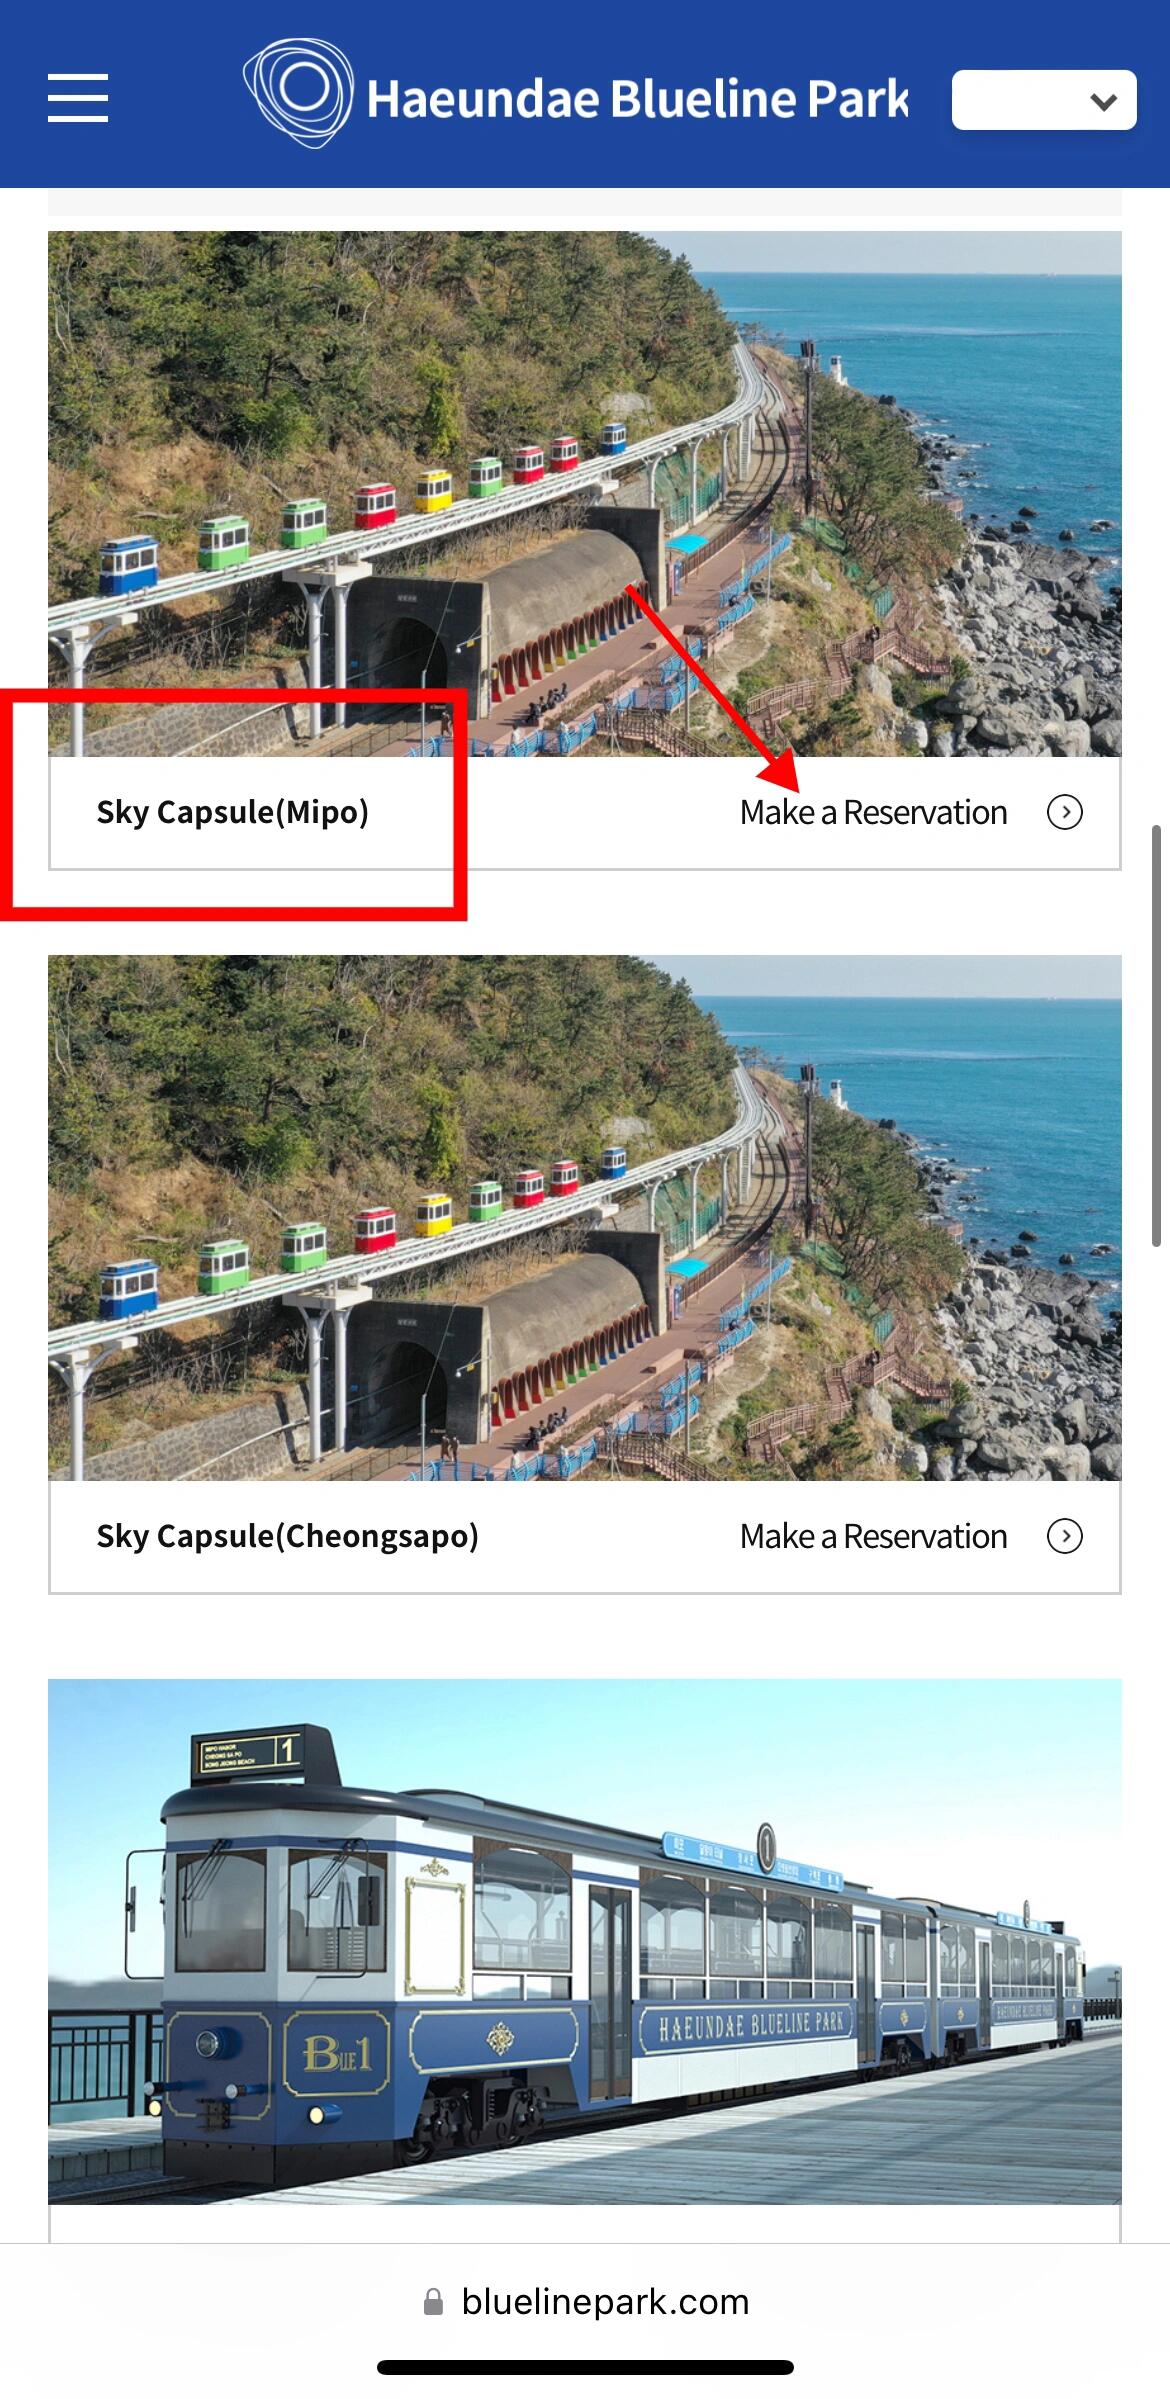This screenshot has width=1170, height=2399.
Task: Open the language dropdown in header
Action: 1044,100
